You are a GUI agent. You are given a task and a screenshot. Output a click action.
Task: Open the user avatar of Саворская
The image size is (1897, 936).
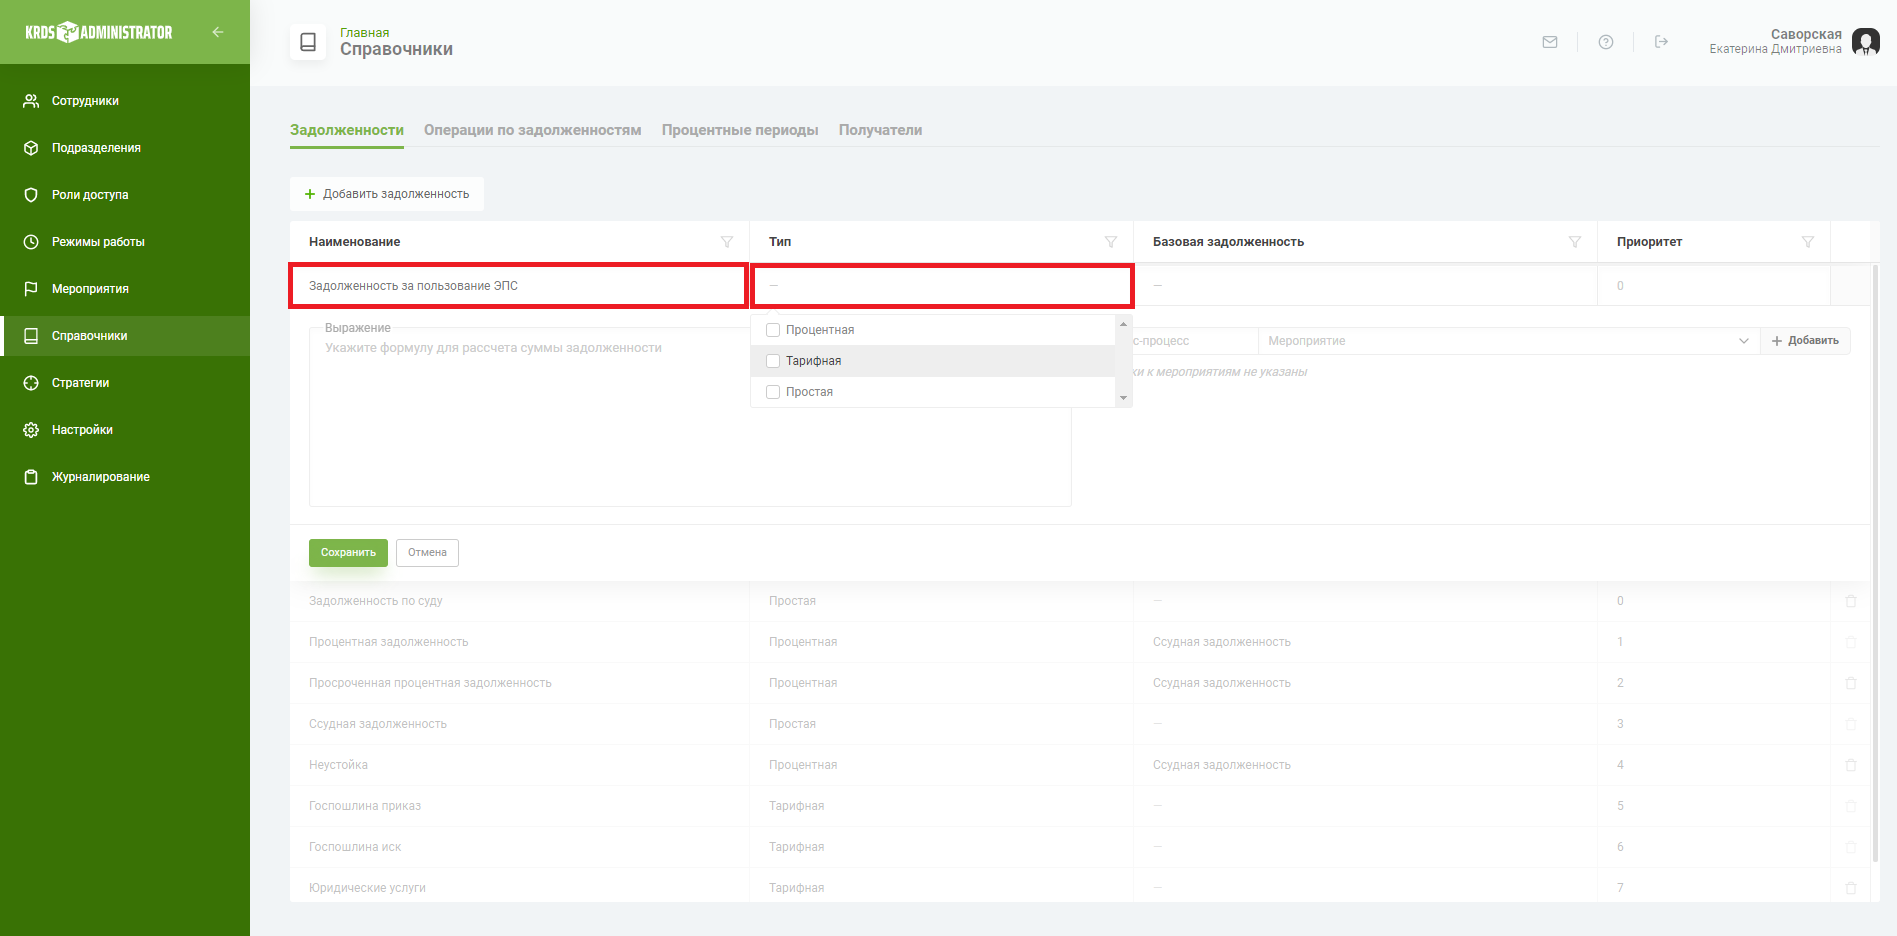pyautogui.click(x=1866, y=41)
